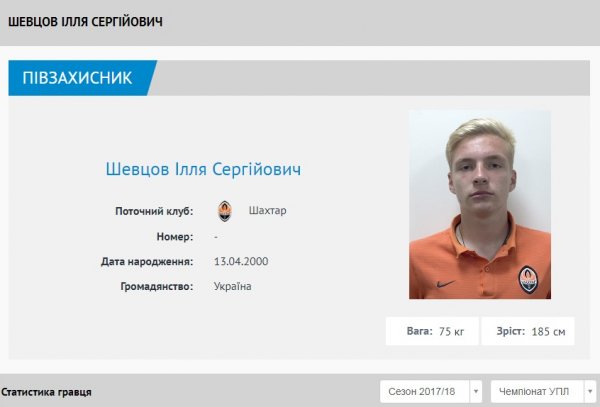
Task: Open the player portrait photo
Action: [x=480, y=205]
